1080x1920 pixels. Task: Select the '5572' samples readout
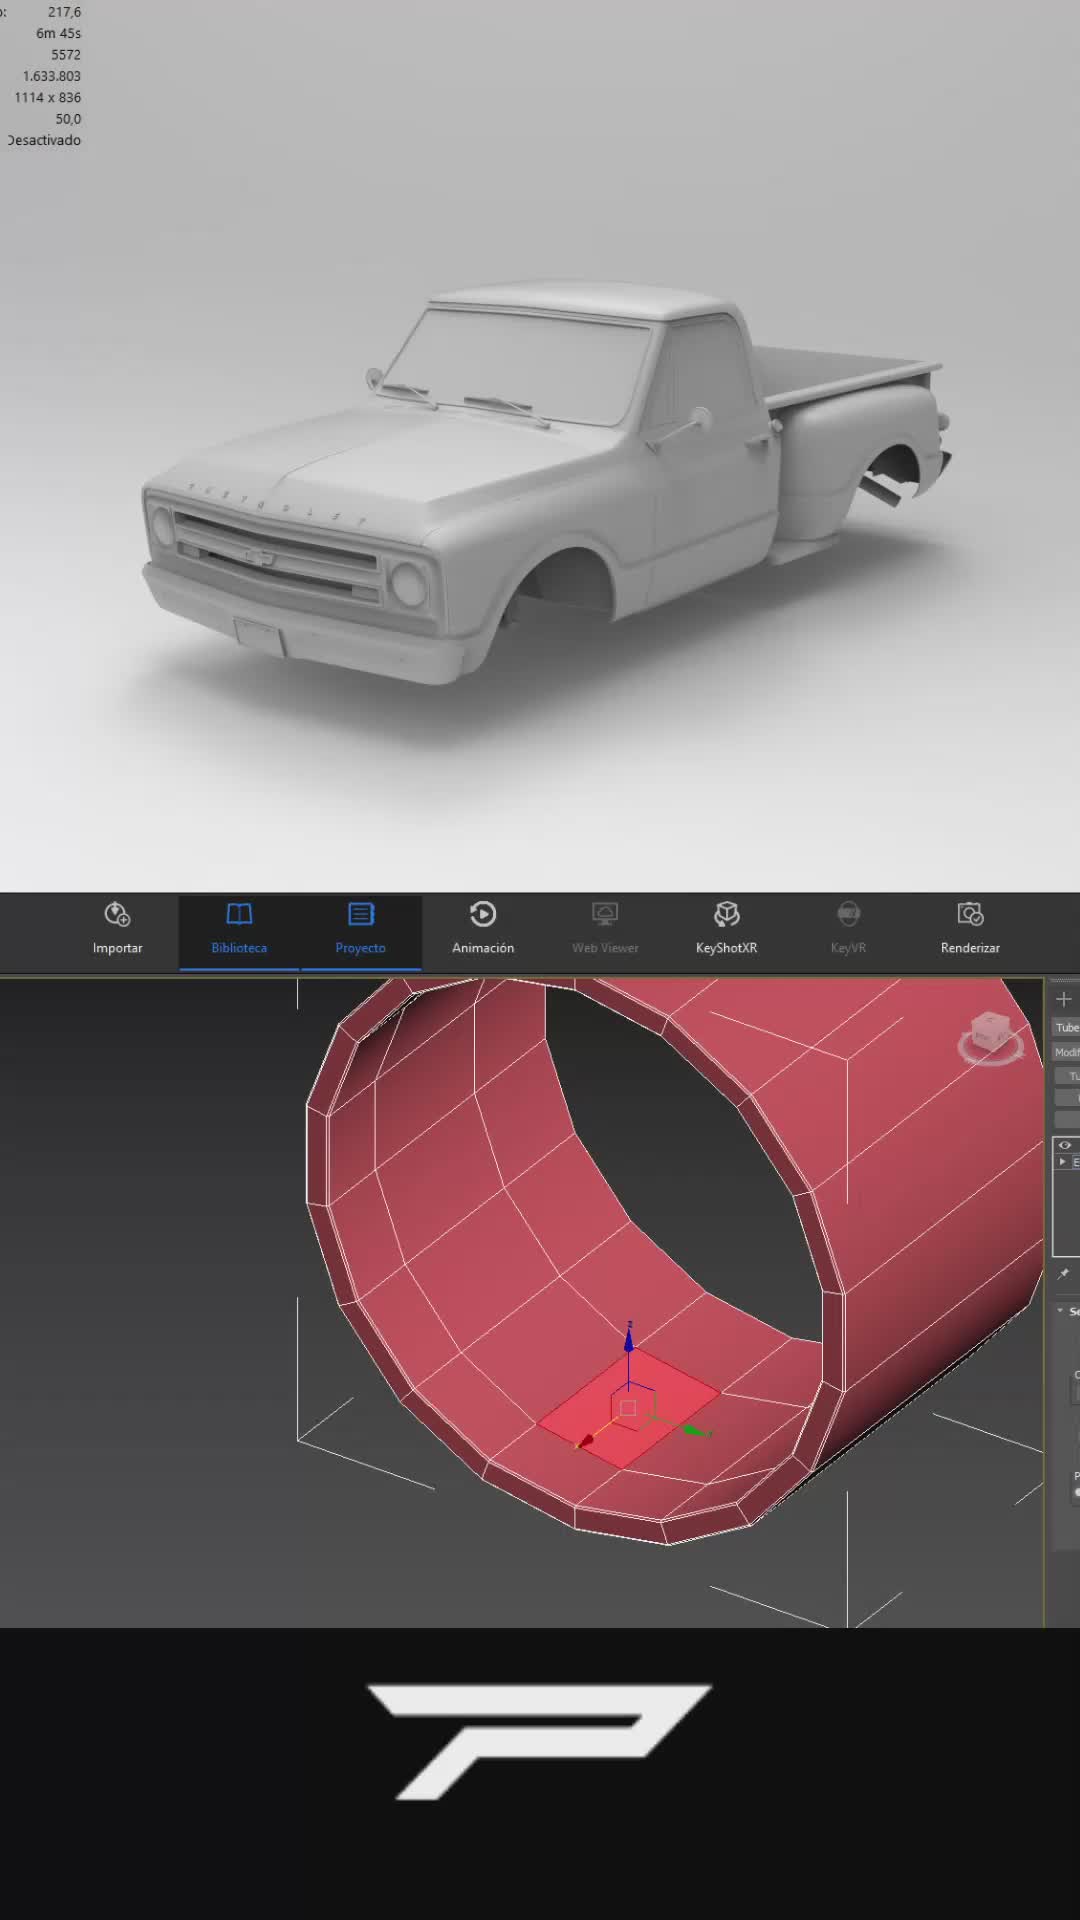click(x=66, y=55)
